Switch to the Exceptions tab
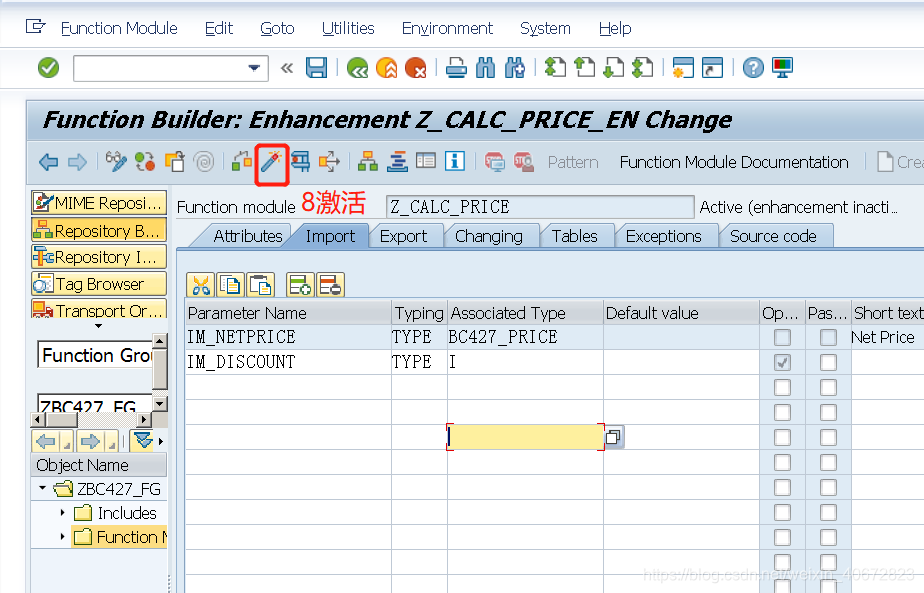 pyautogui.click(x=664, y=236)
